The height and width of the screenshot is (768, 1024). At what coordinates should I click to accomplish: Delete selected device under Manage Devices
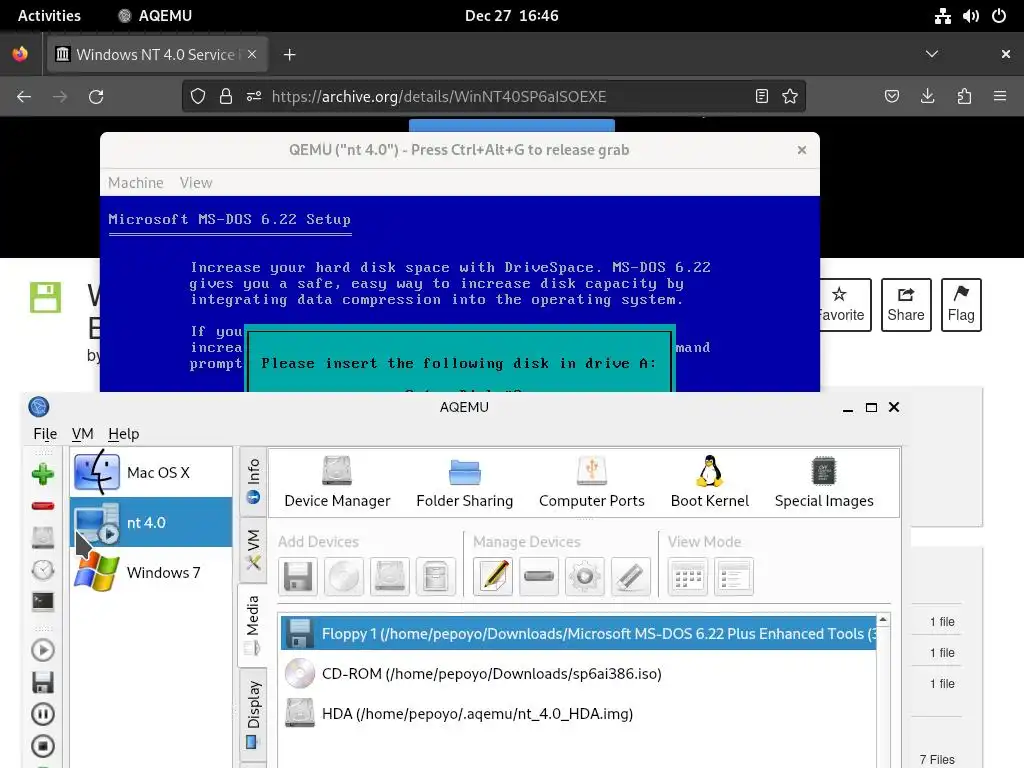pyautogui.click(x=539, y=577)
